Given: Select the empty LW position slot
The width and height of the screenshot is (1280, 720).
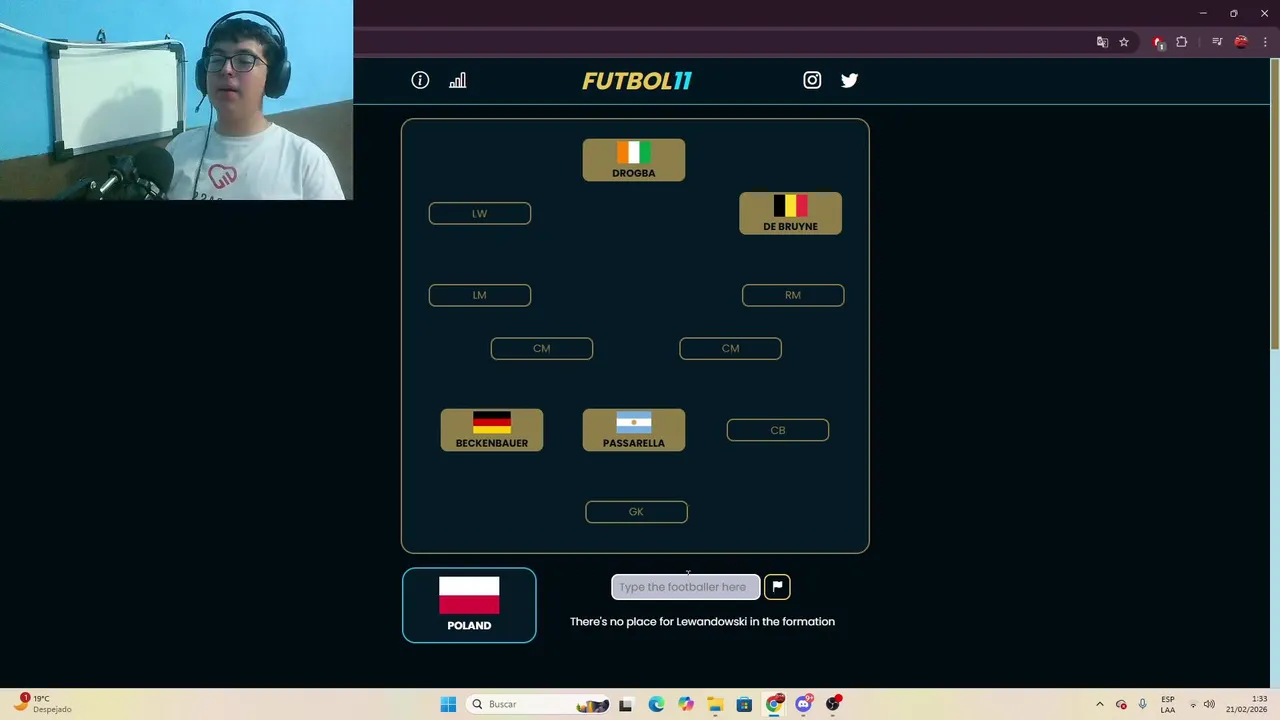Looking at the screenshot, I should 480,213.
